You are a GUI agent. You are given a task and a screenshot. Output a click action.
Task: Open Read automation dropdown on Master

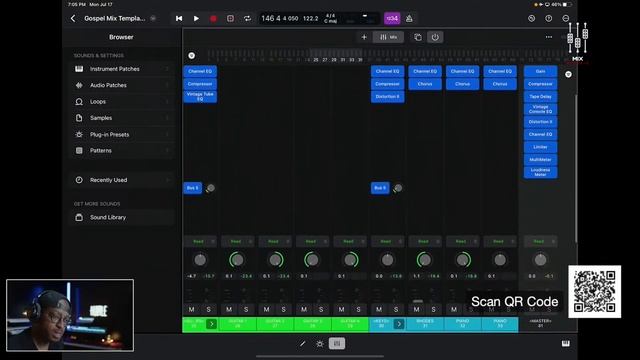540,242
